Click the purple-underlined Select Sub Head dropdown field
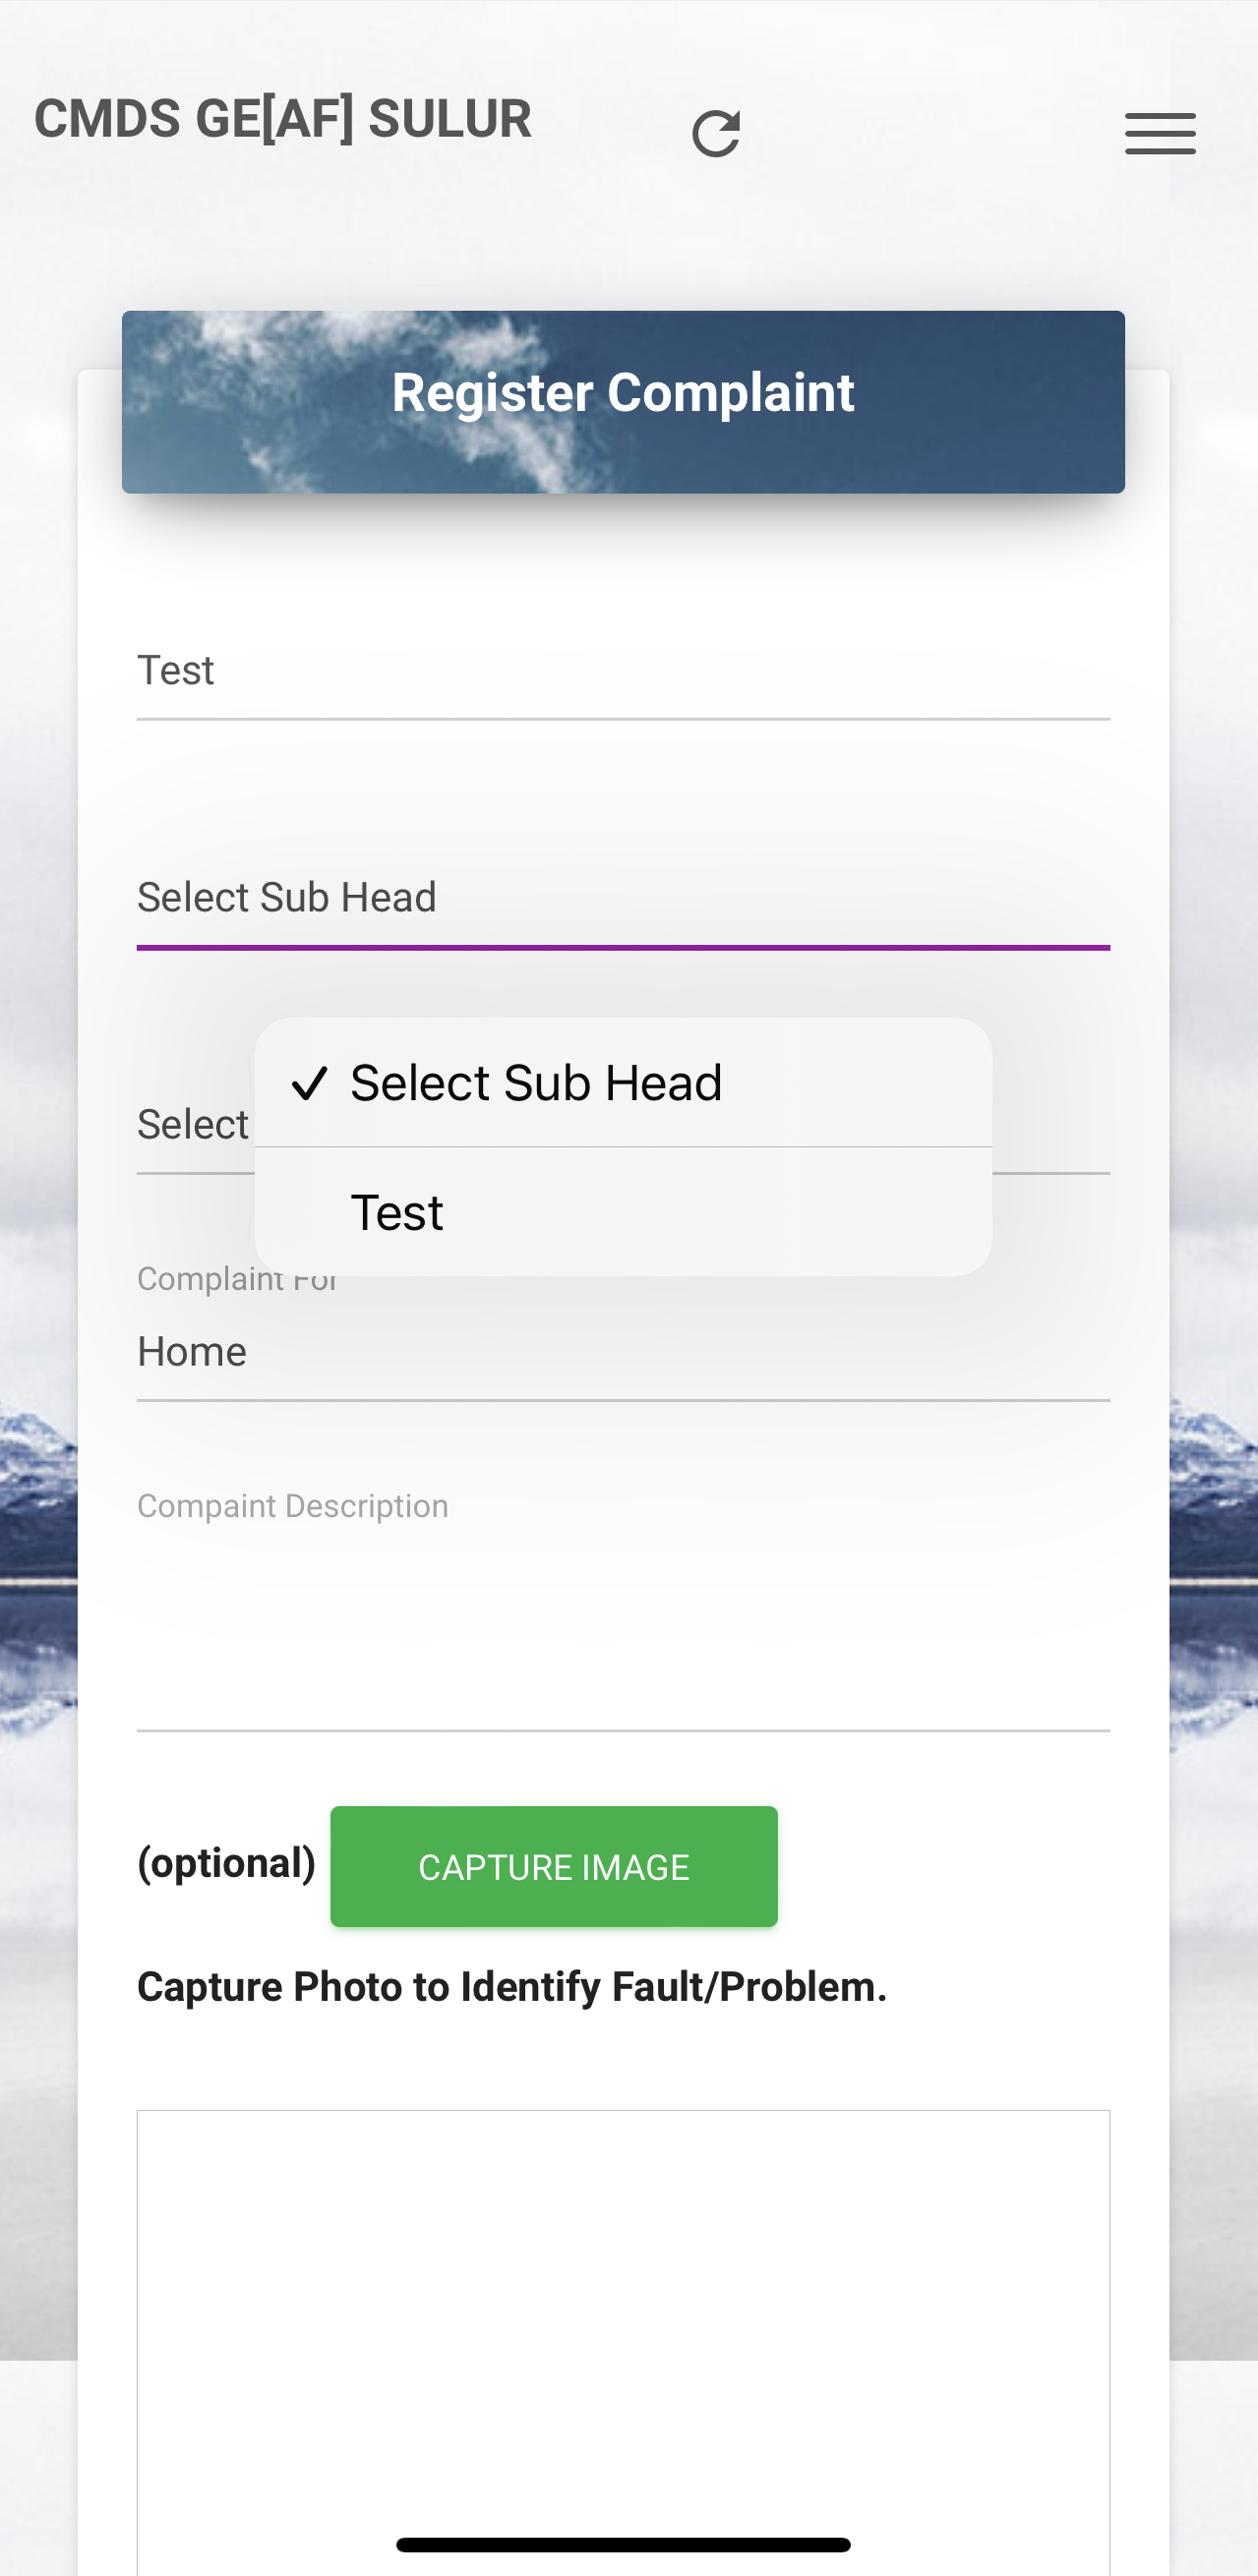This screenshot has width=1258, height=2576. tap(622, 898)
